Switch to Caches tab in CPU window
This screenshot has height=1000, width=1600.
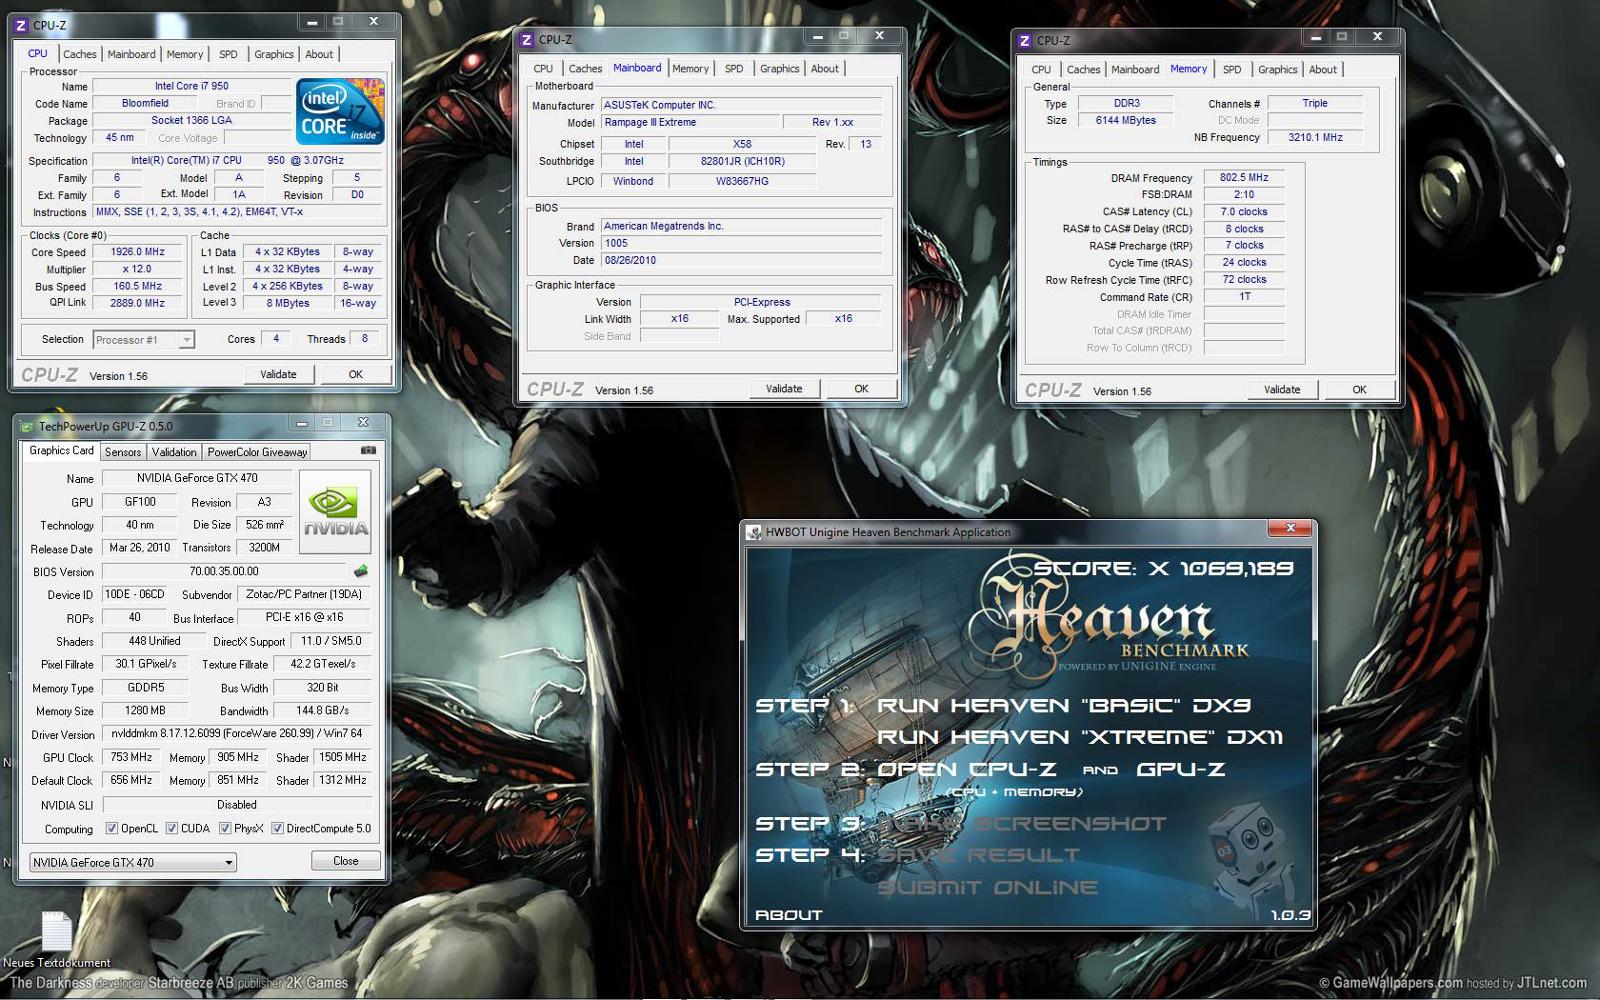coord(80,54)
